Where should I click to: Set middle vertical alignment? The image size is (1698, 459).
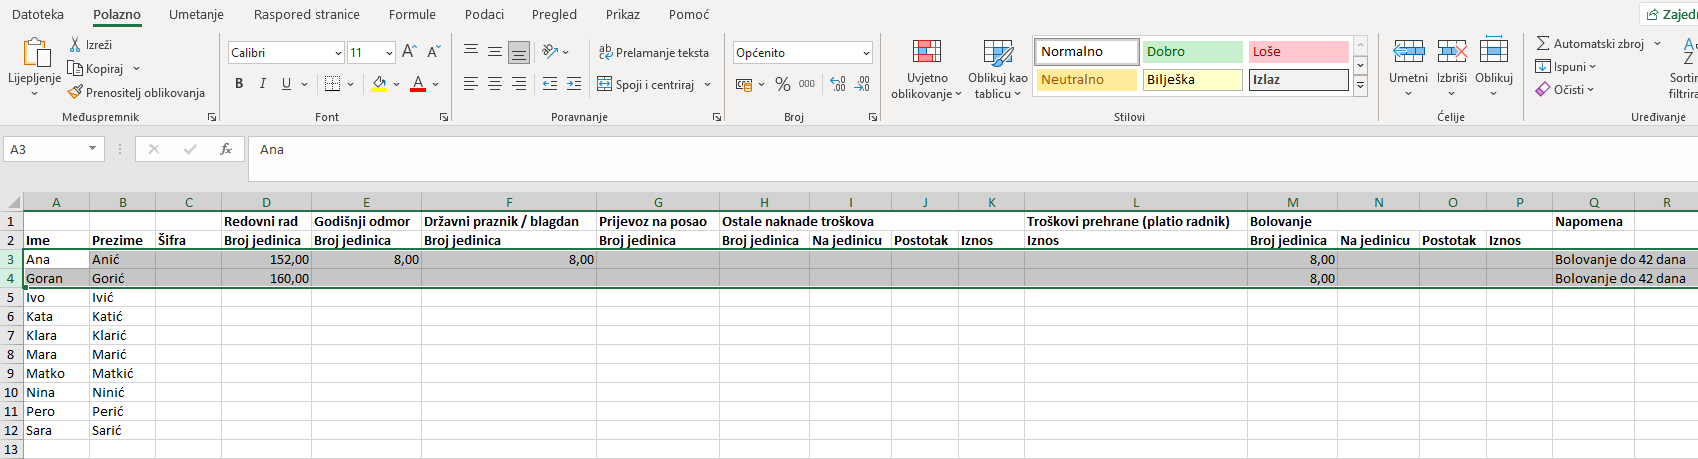[x=495, y=52]
